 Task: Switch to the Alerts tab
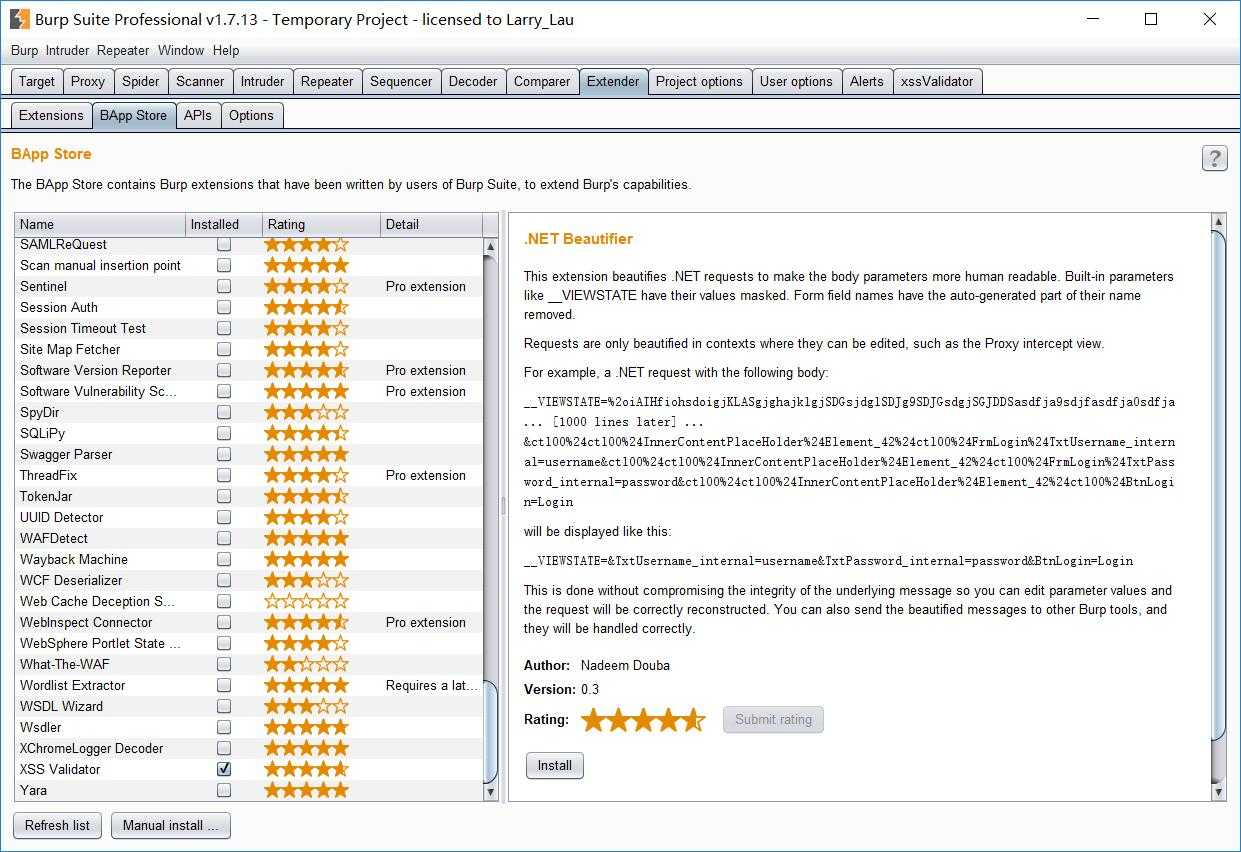pyautogui.click(x=867, y=81)
